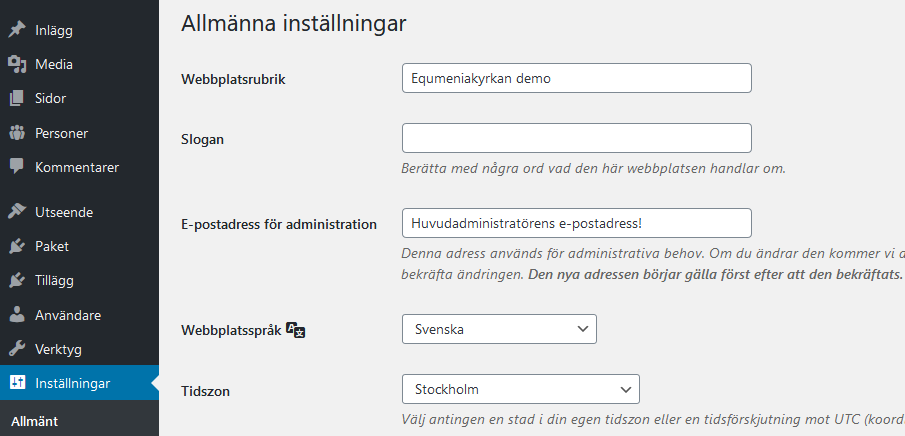Click the Kommentarer speech bubble icon

coord(17,167)
